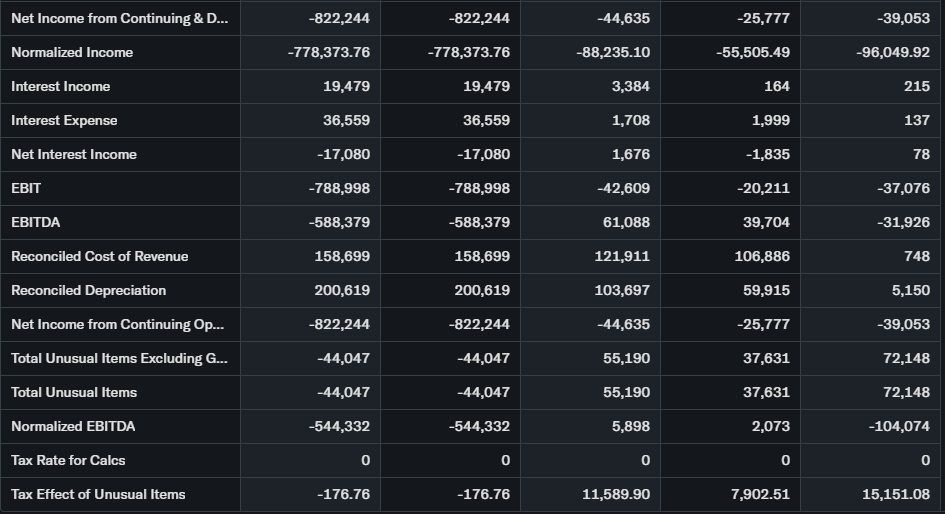Select the Normalized Income value -96,049.92
This screenshot has width=945, height=514.
893,52
